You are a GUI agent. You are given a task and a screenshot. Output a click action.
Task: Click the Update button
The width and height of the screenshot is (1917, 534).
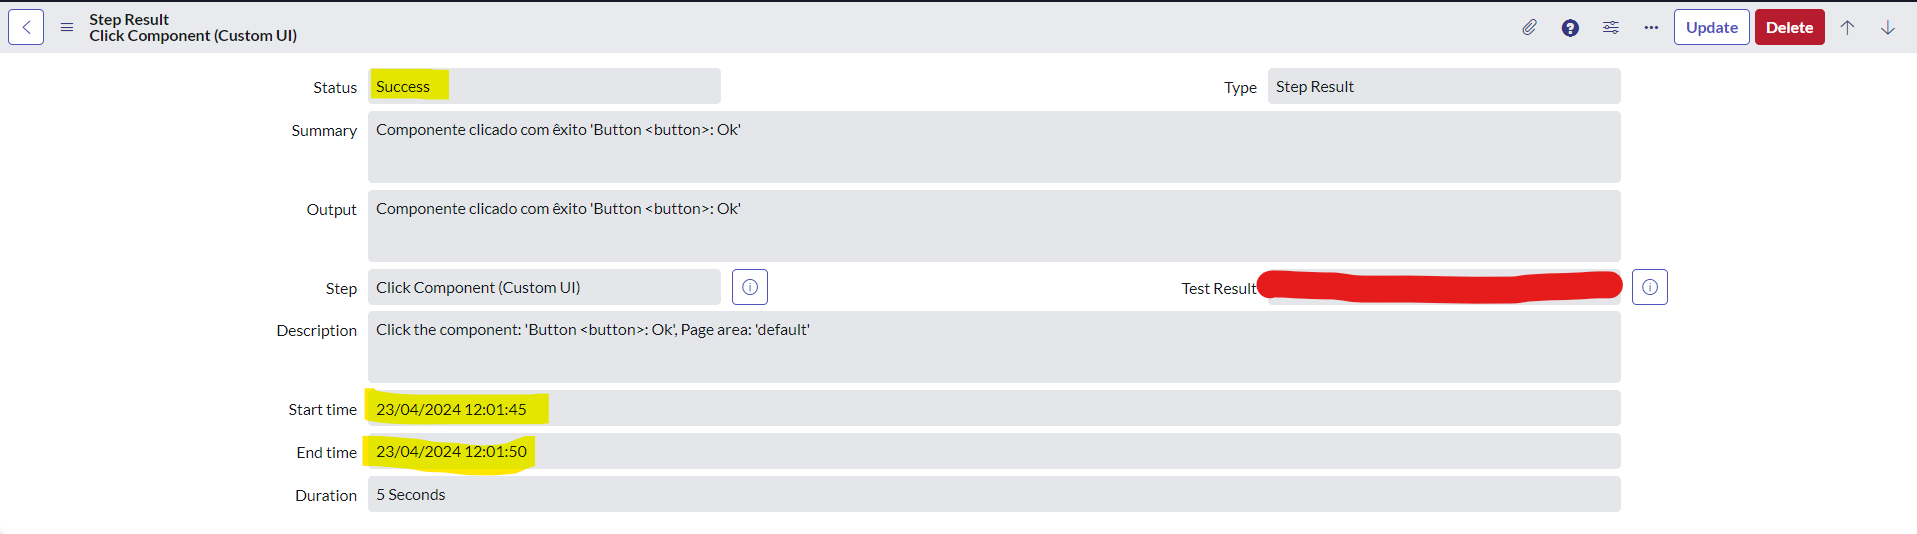[1712, 27]
